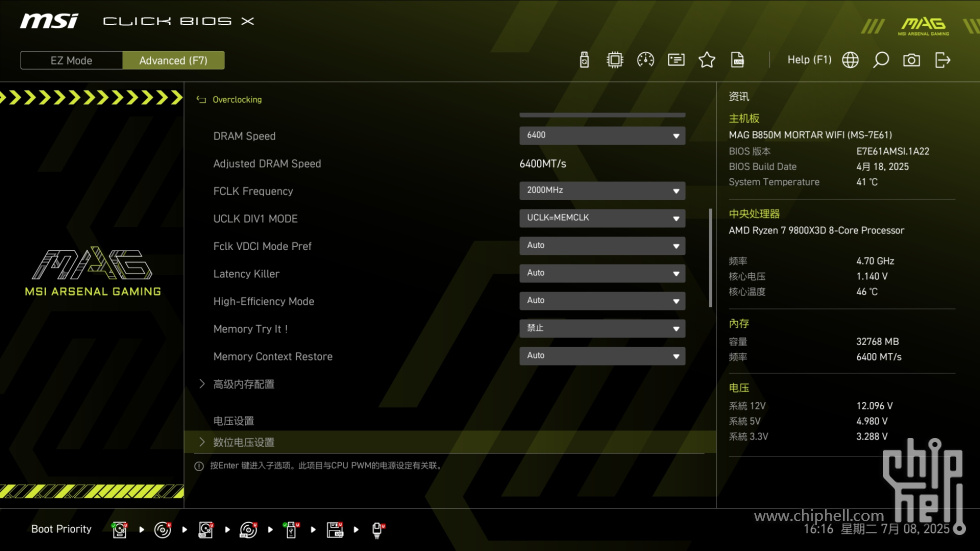This screenshot has height=551, width=980.
Task: Open the M-Flash USB drive icon
Action: coord(584,60)
